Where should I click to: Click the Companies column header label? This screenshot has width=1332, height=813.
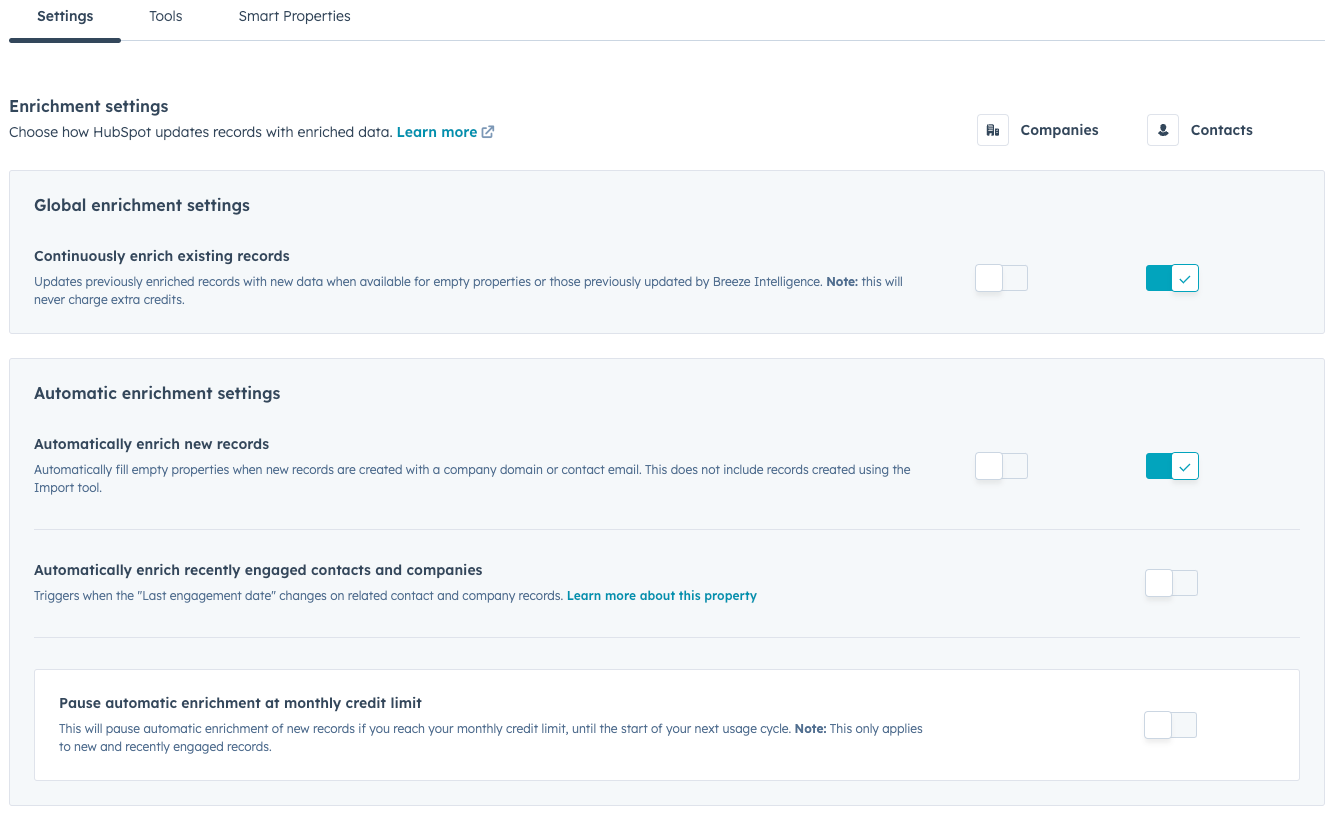pos(1059,129)
